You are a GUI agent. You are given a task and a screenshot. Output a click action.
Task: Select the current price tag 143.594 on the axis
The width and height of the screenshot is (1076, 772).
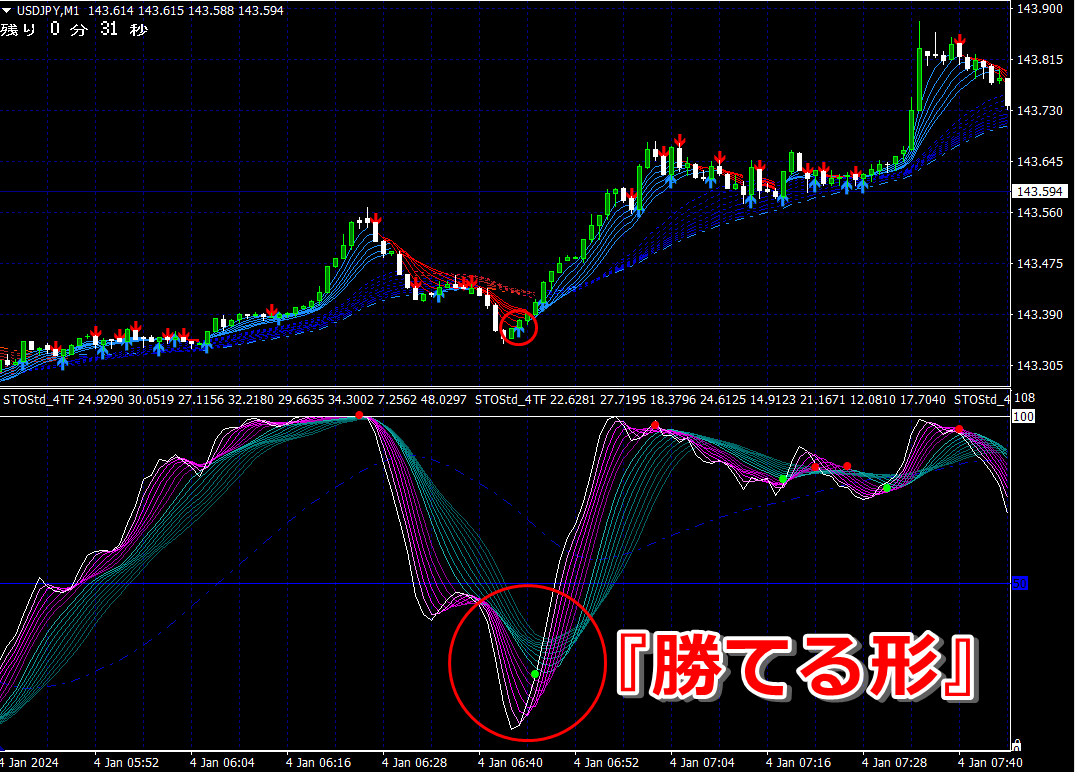click(1040, 191)
